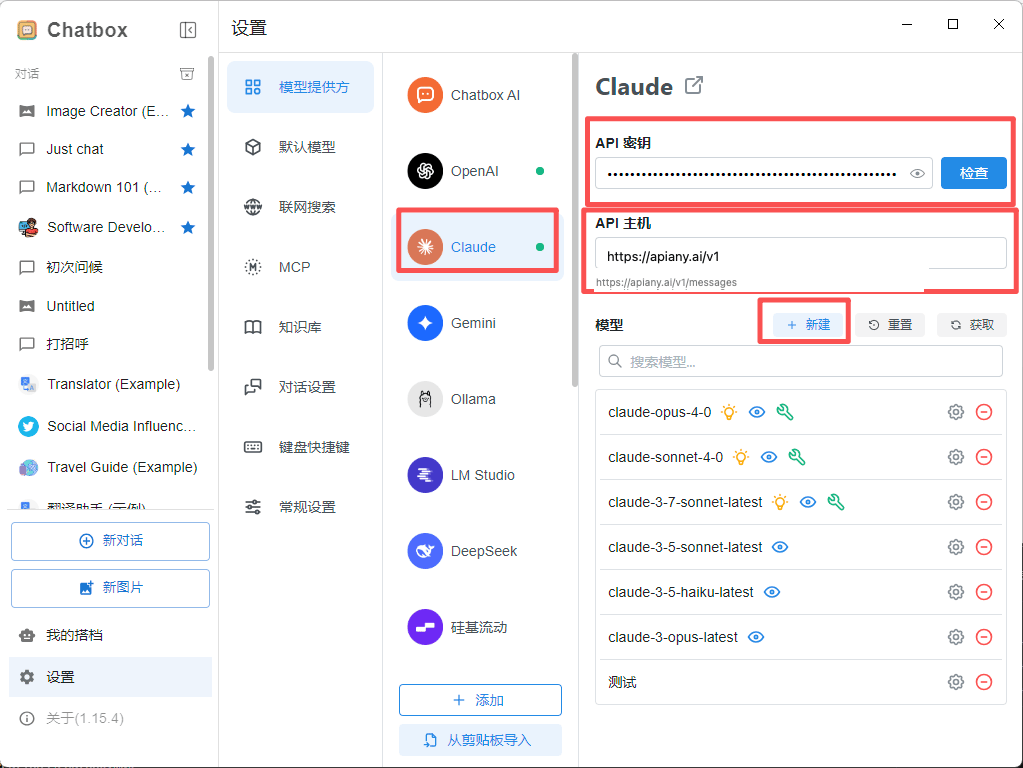Click the Chatbox logo icon

(x=27, y=30)
